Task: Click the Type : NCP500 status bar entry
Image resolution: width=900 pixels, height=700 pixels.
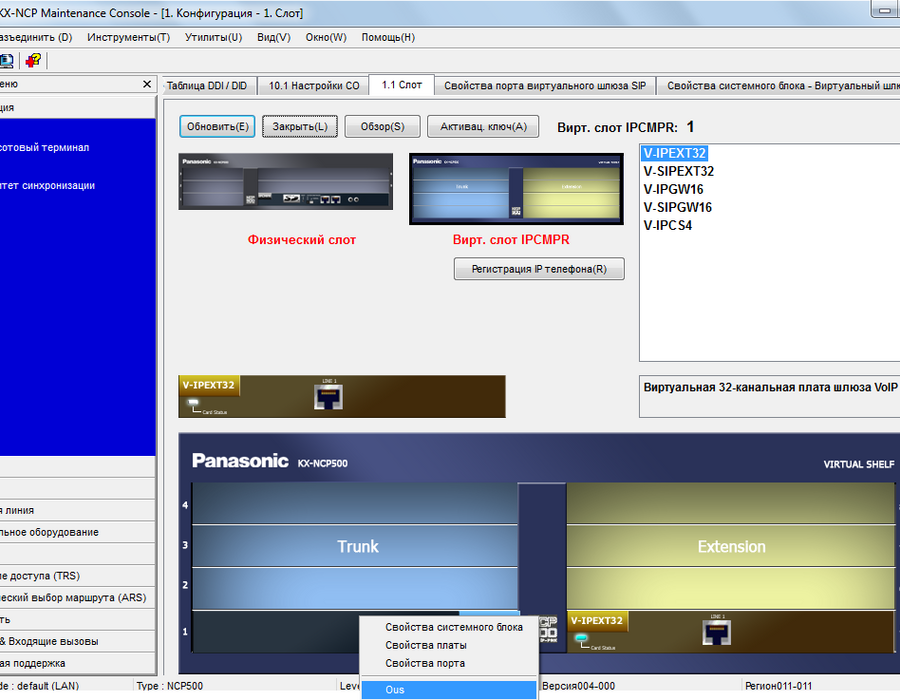Action: (169, 686)
